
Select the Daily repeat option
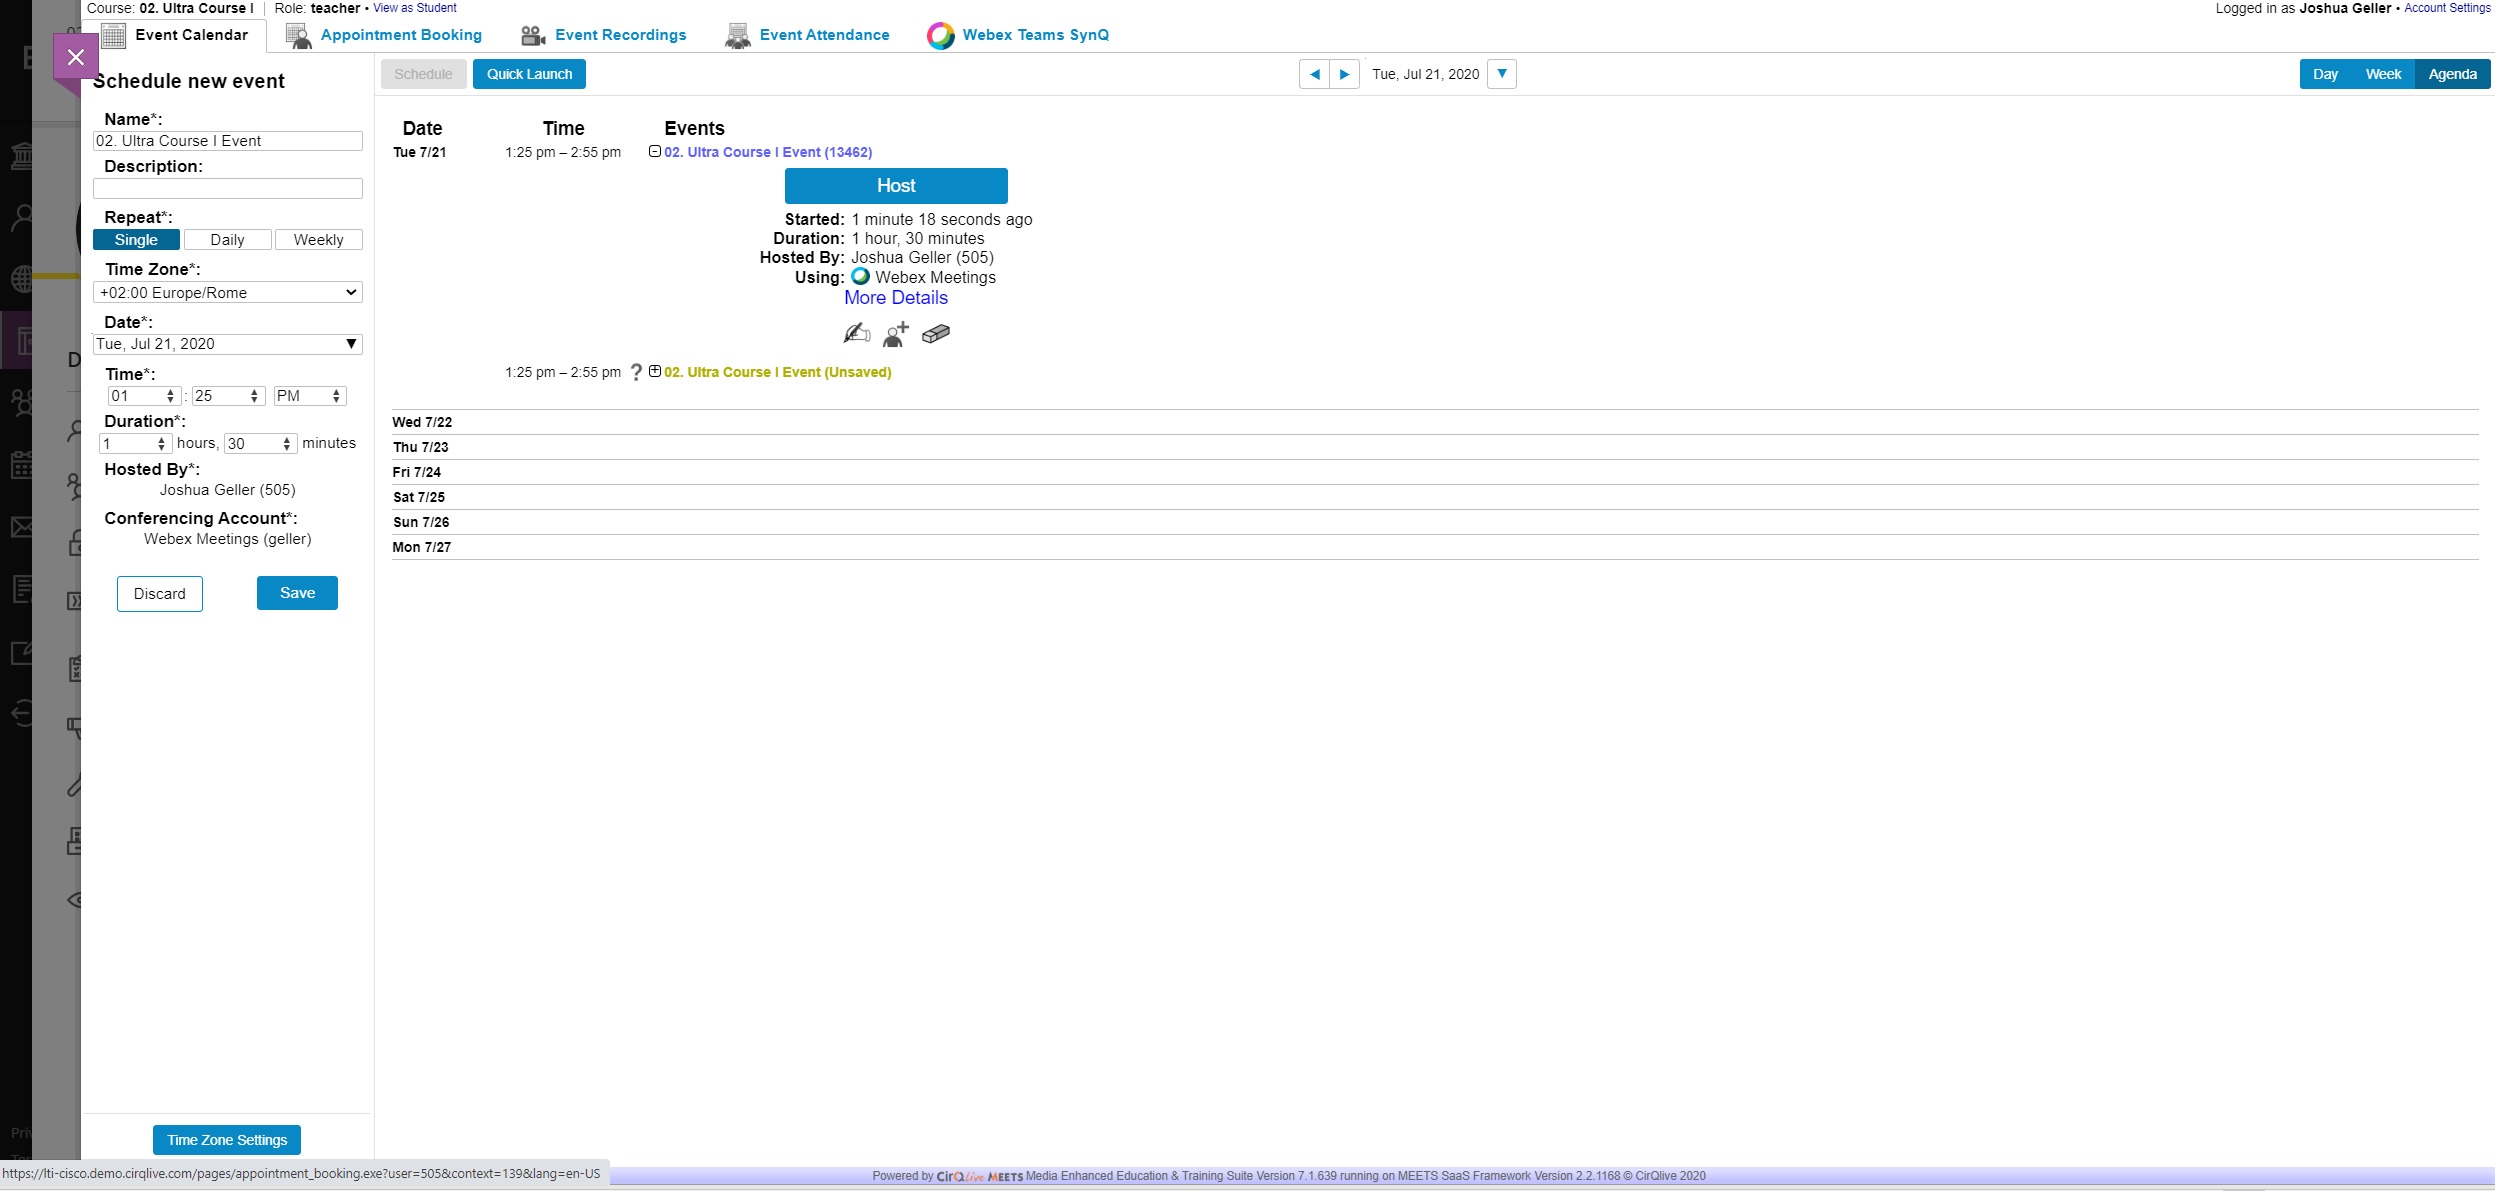coord(227,240)
